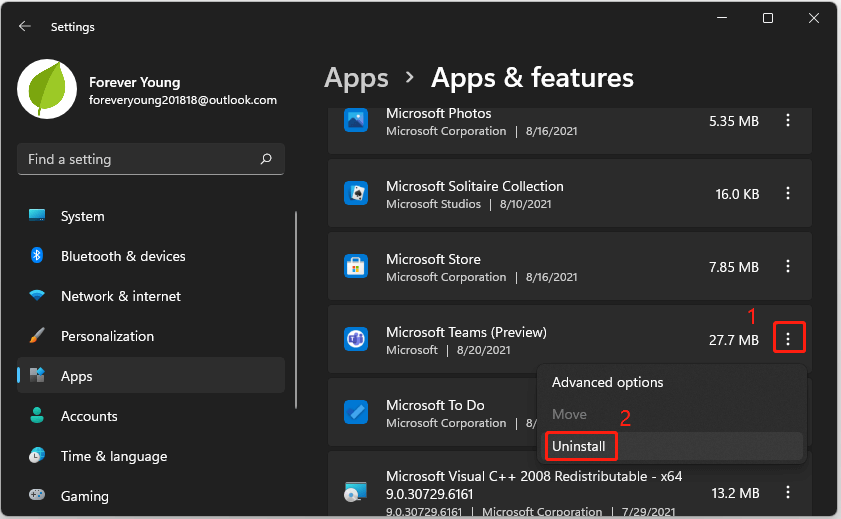
Task: Open Gaming settings
Action: (151, 496)
